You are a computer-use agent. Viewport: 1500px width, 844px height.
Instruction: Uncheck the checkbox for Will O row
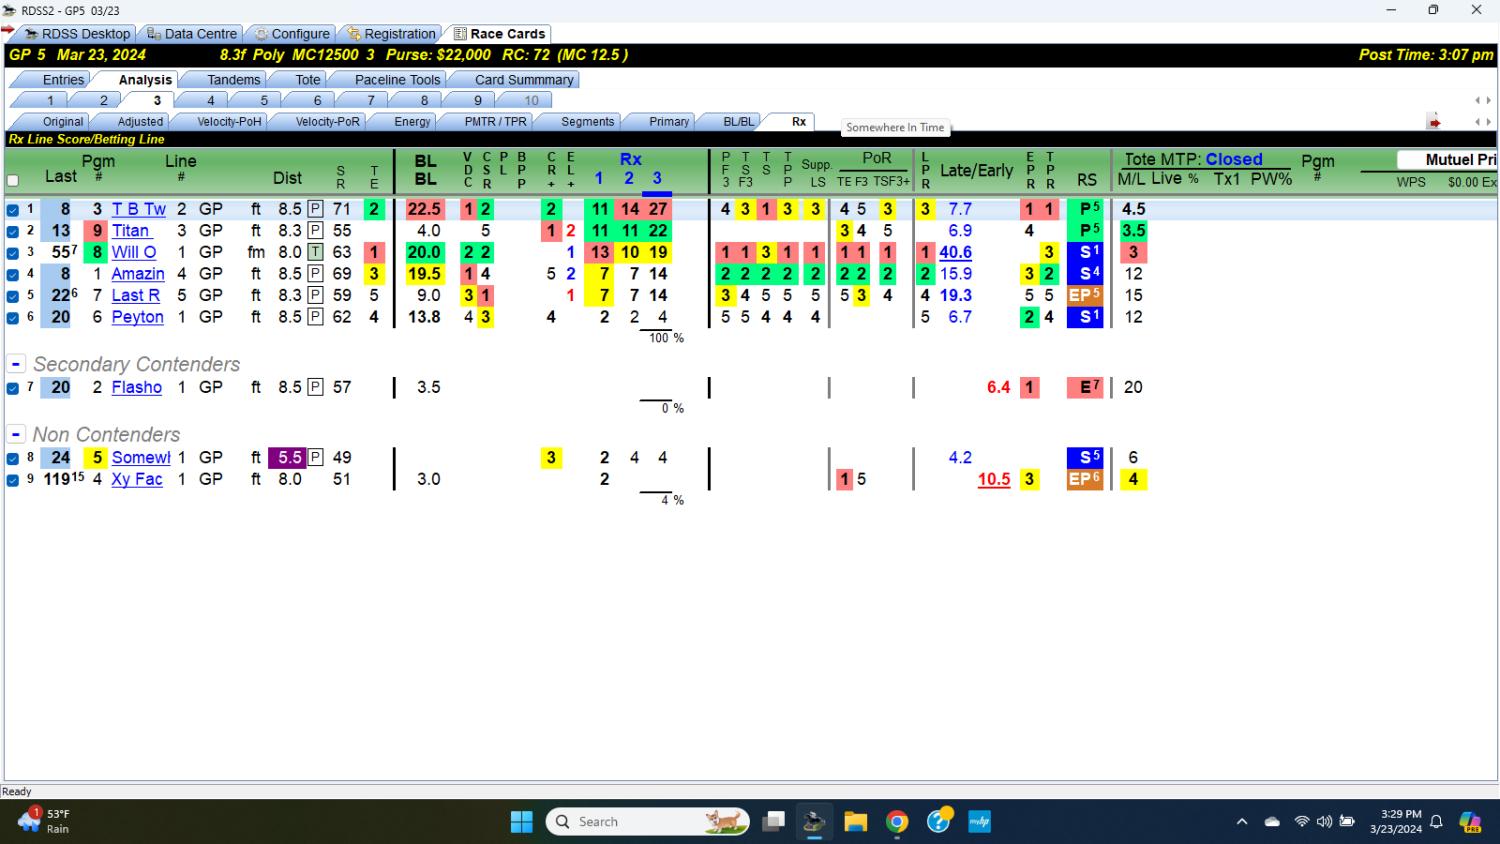pos(13,253)
